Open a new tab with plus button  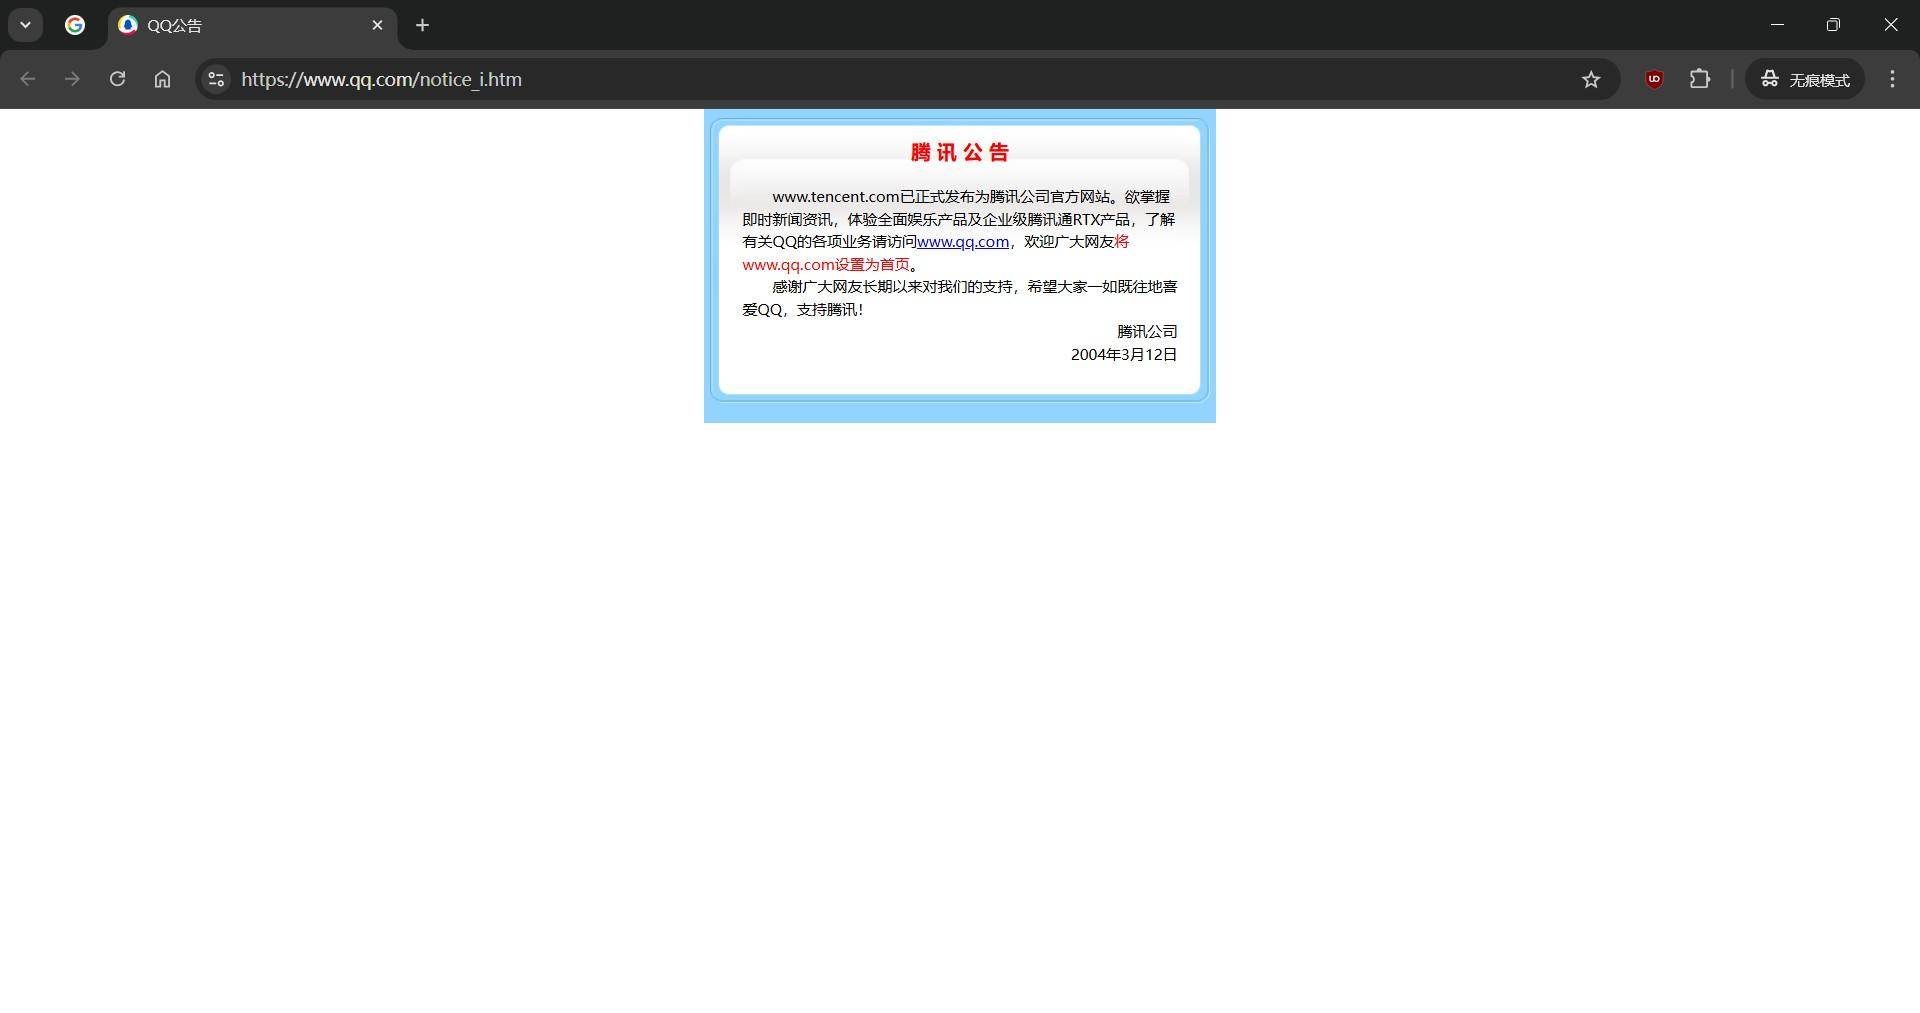[422, 25]
